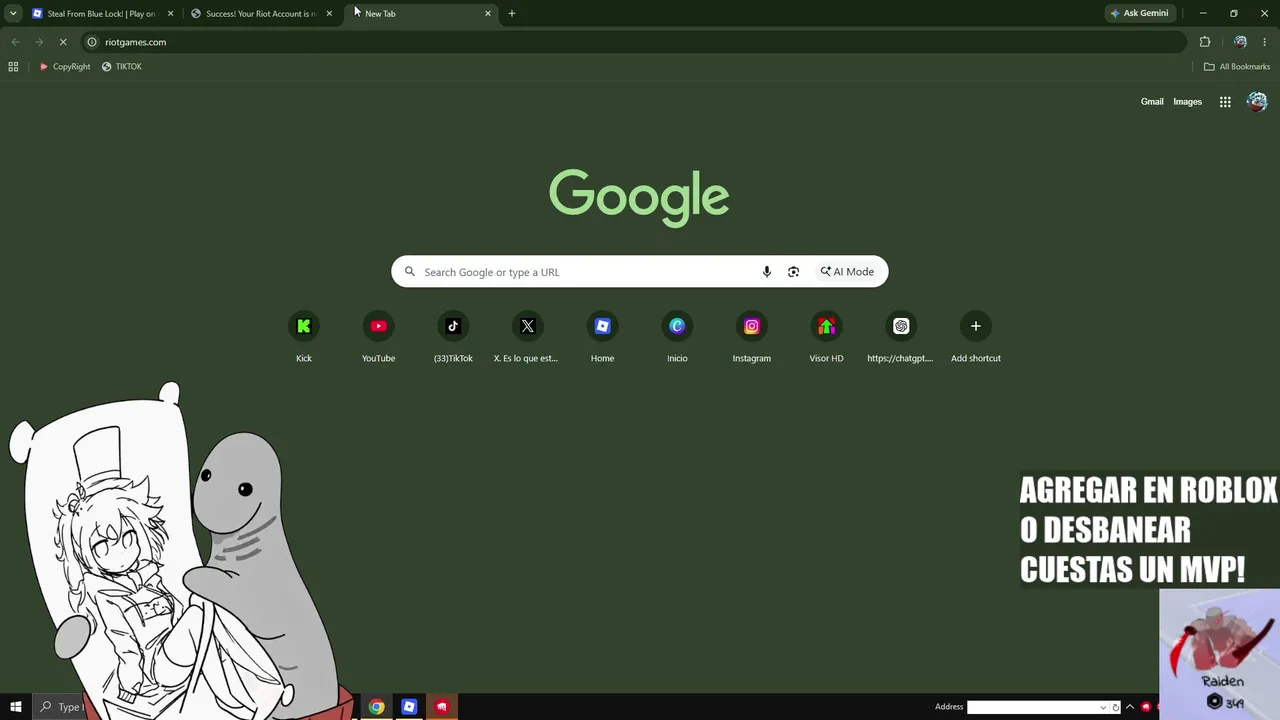The width and height of the screenshot is (1280, 720).
Task: Click Chrome icon on Windows taskbar
Action: (376, 707)
